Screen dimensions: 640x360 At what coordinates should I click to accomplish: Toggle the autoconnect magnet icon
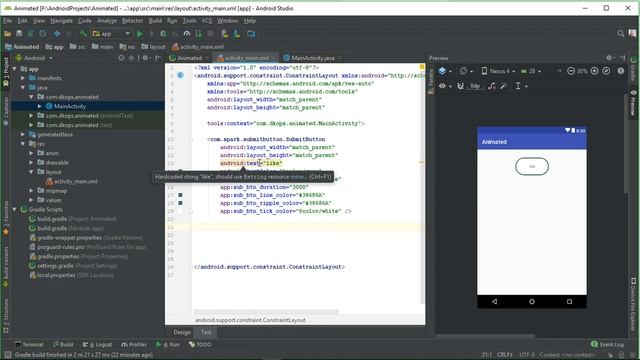[x=460, y=86]
